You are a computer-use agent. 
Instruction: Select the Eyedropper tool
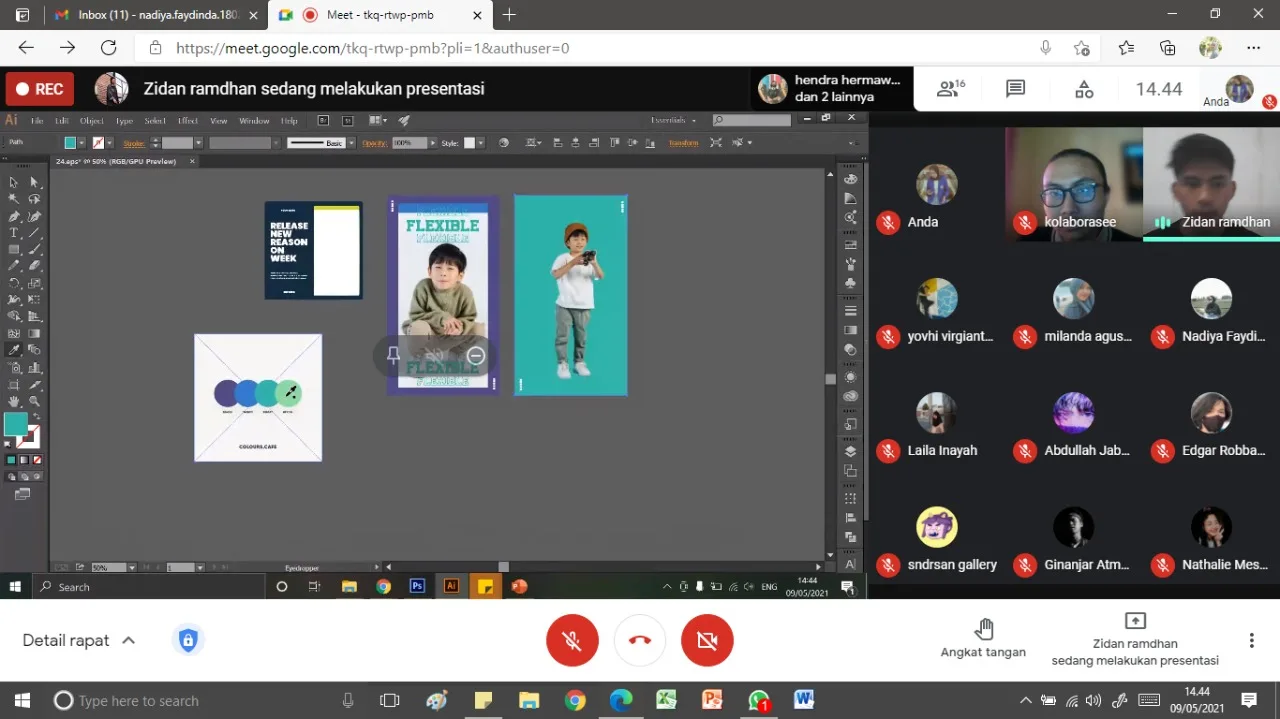pyautogui.click(x=13, y=350)
